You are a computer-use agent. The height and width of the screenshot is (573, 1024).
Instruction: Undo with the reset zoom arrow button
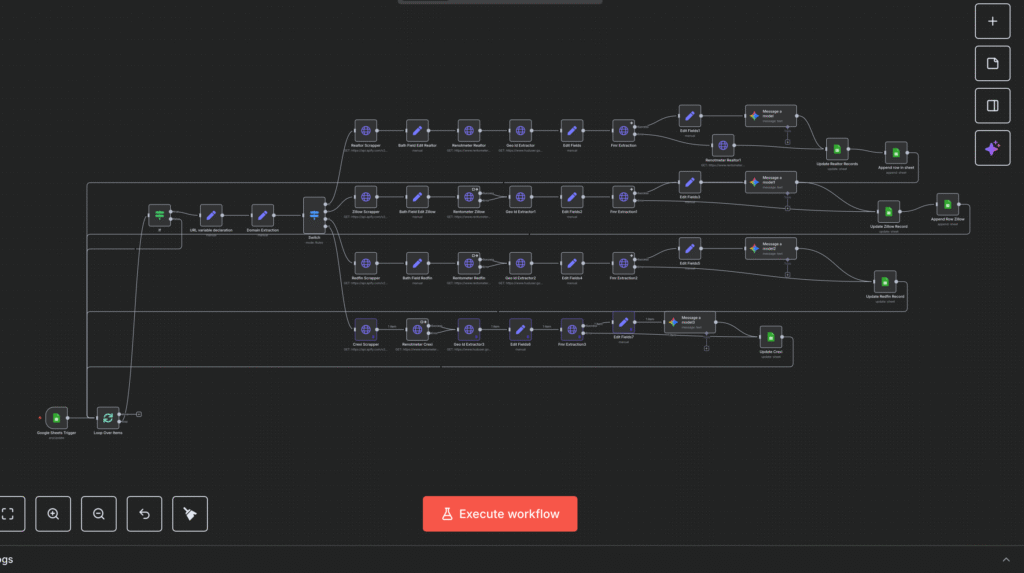tap(144, 514)
